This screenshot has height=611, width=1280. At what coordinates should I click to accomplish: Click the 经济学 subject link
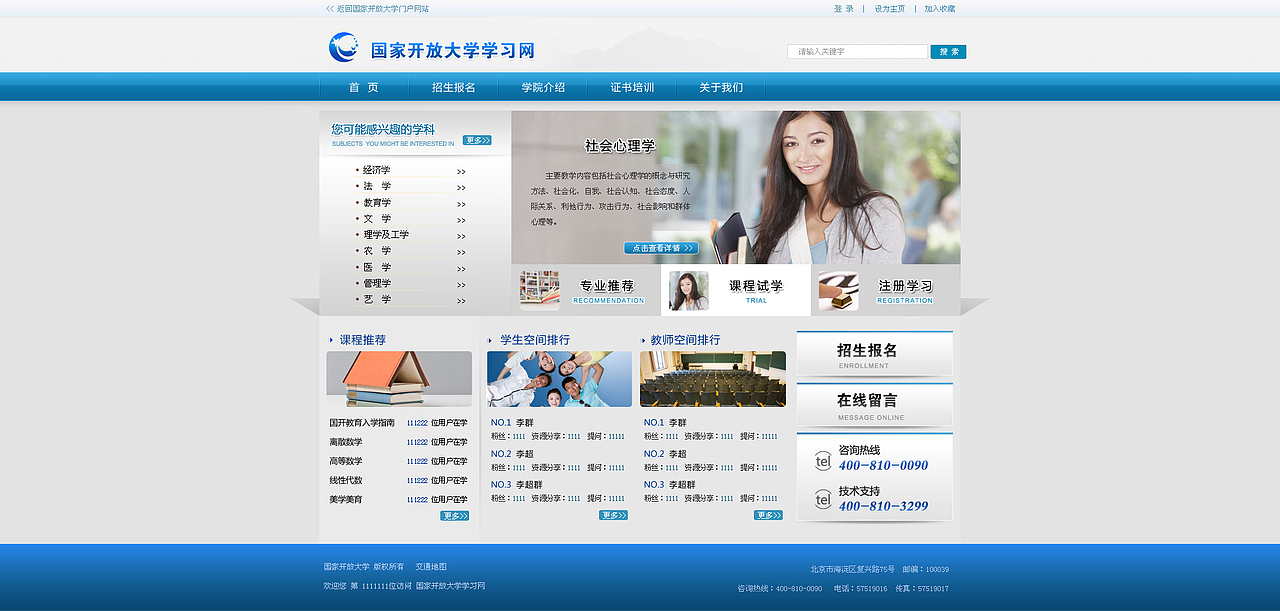coord(377,171)
